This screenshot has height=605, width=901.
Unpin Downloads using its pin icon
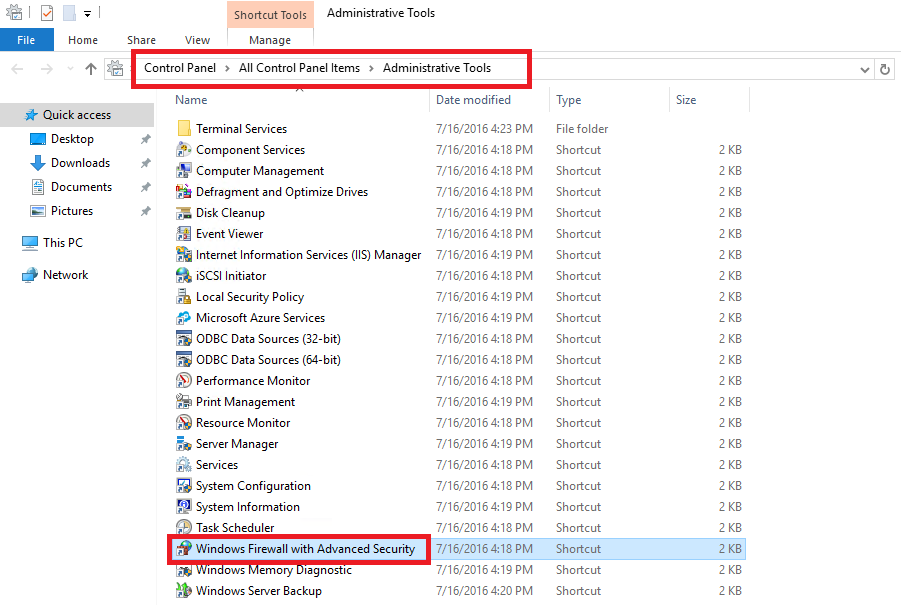coord(145,163)
